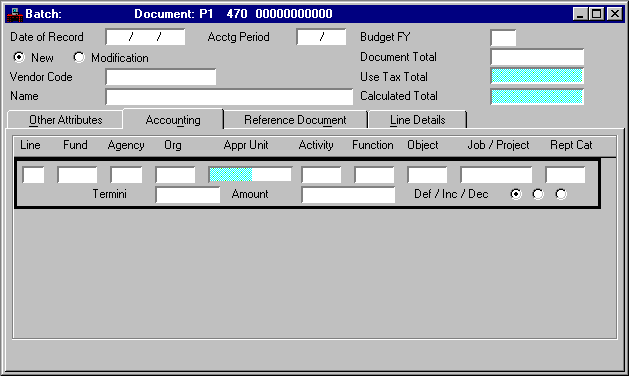
Task: Click the Document Total label
Action: tap(398, 57)
